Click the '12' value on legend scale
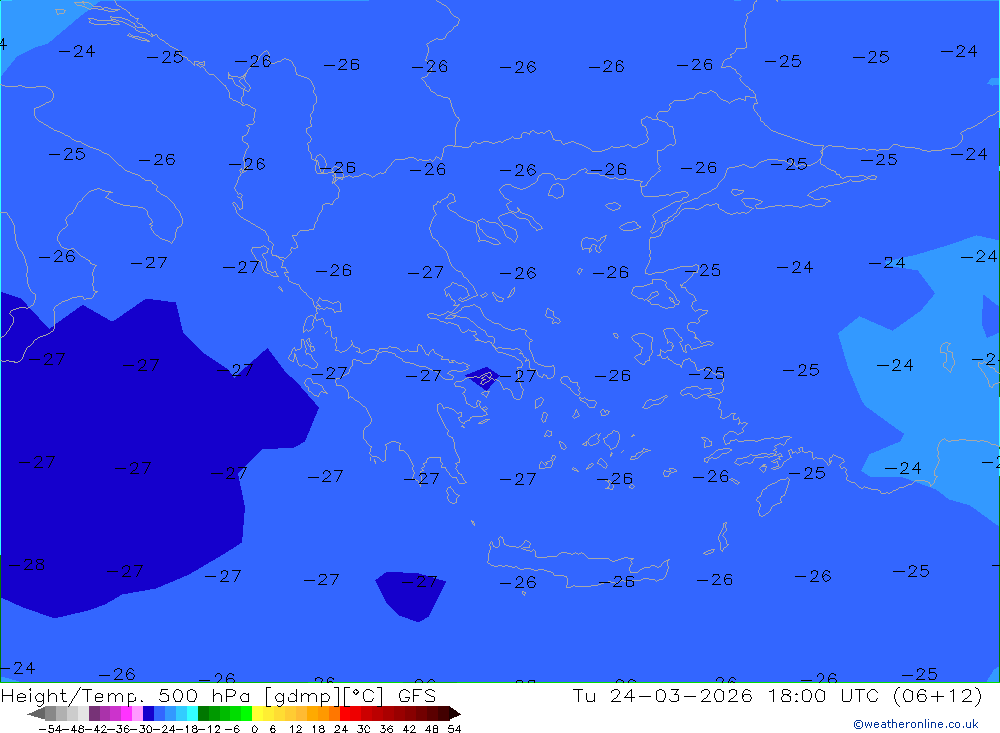Screen dimensions: 1000x733 pyautogui.click(x=296, y=729)
